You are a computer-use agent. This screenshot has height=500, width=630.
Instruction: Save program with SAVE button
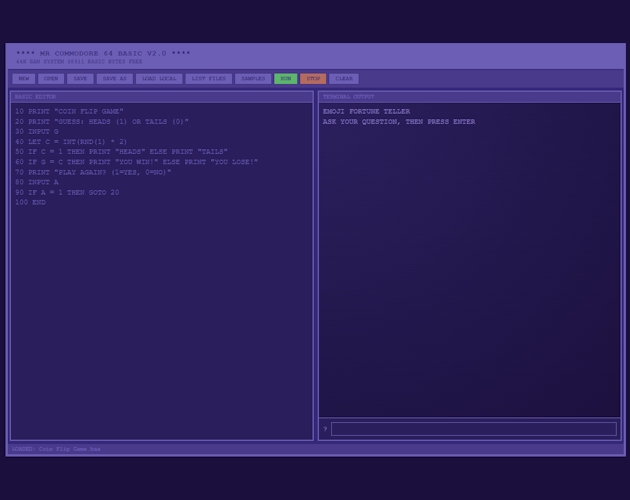(80, 78)
